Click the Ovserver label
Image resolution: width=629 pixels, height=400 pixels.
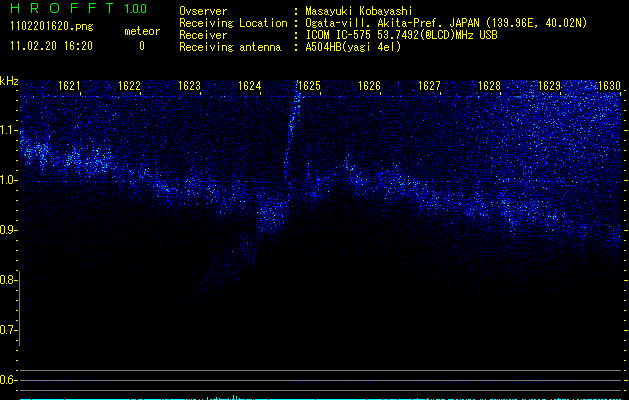click(203, 11)
